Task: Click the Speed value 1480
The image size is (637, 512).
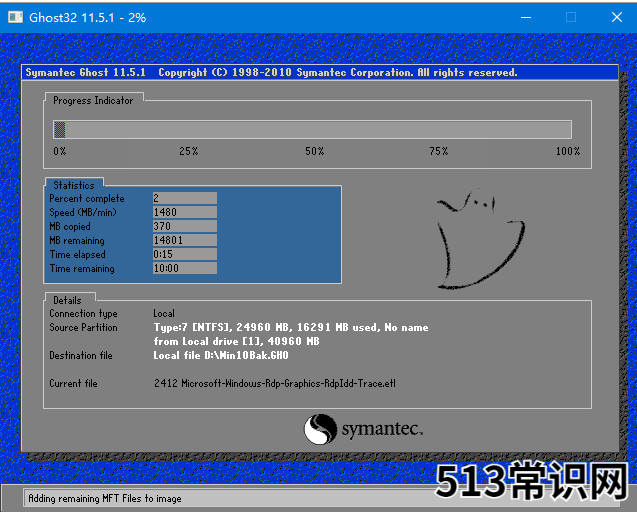Action: pos(185,212)
